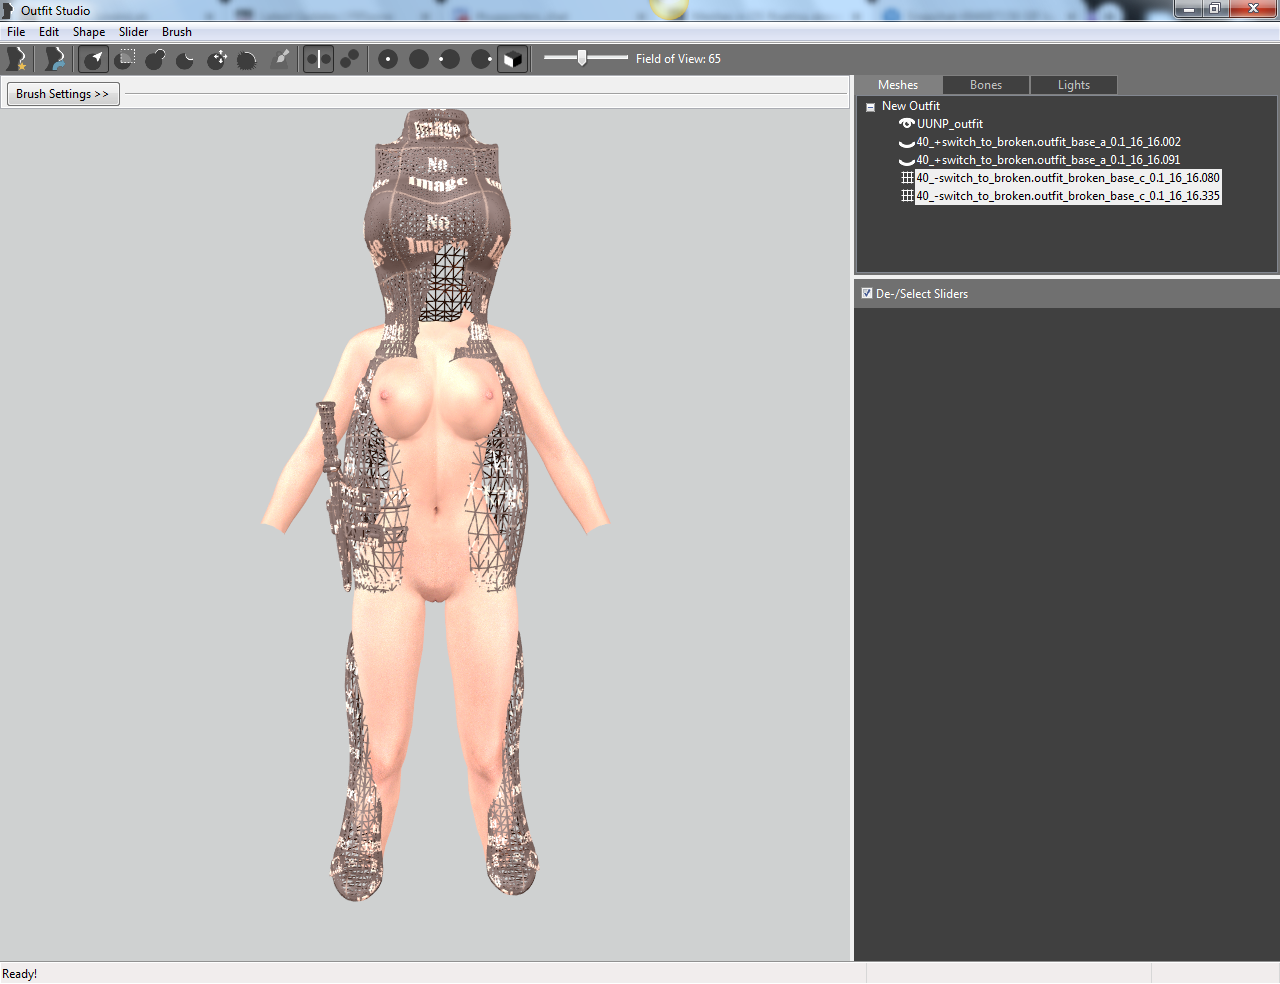Image resolution: width=1280 pixels, height=984 pixels.
Task: Open the File menu
Action: [x=16, y=32]
